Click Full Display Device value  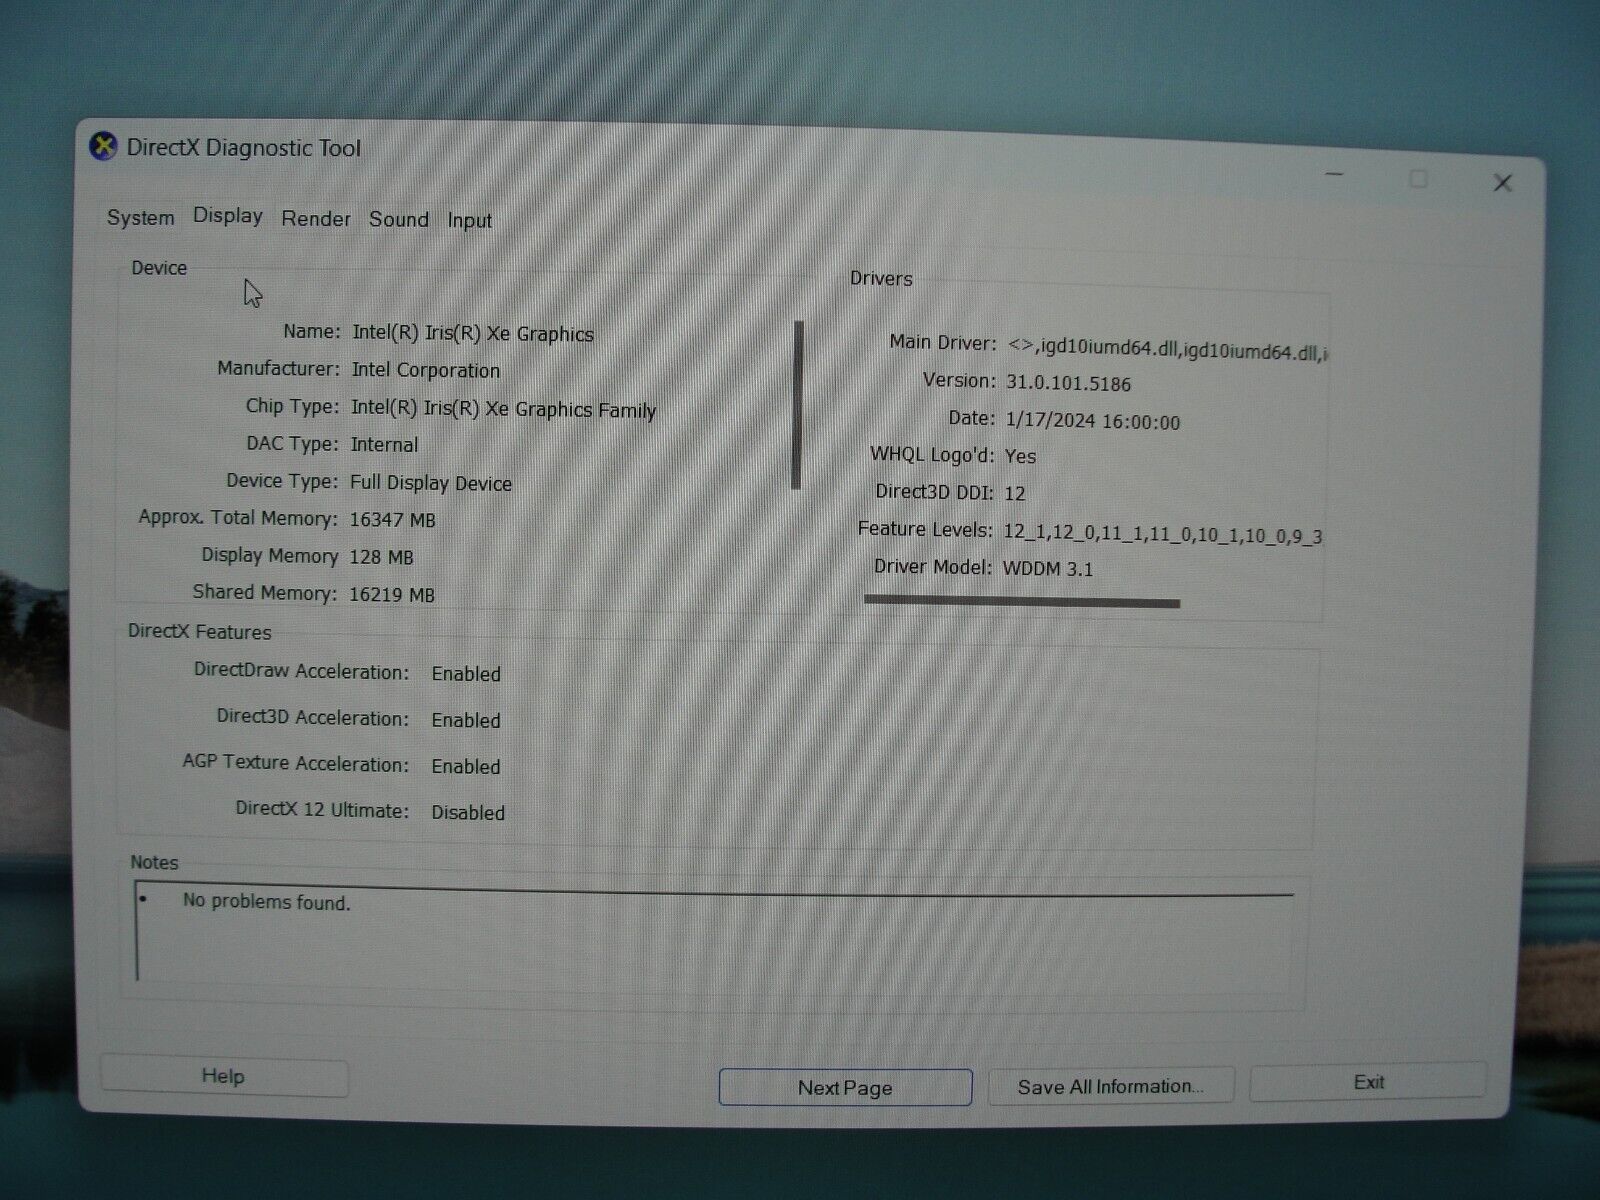pyautogui.click(x=431, y=483)
